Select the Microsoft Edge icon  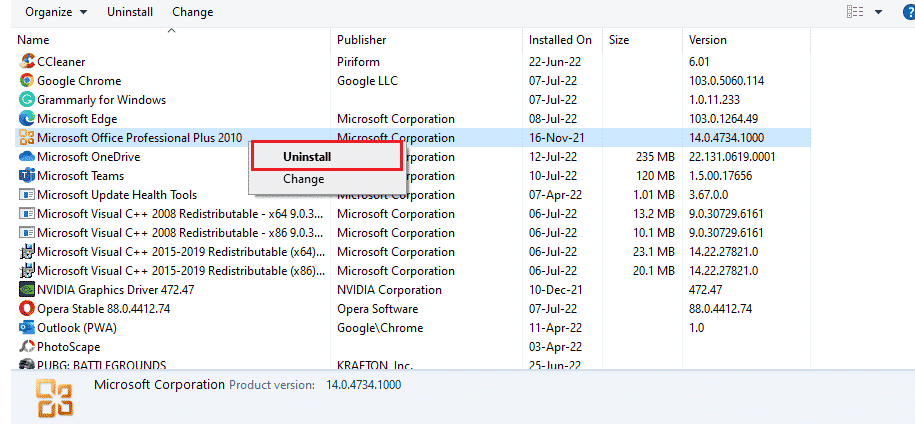(x=27, y=119)
